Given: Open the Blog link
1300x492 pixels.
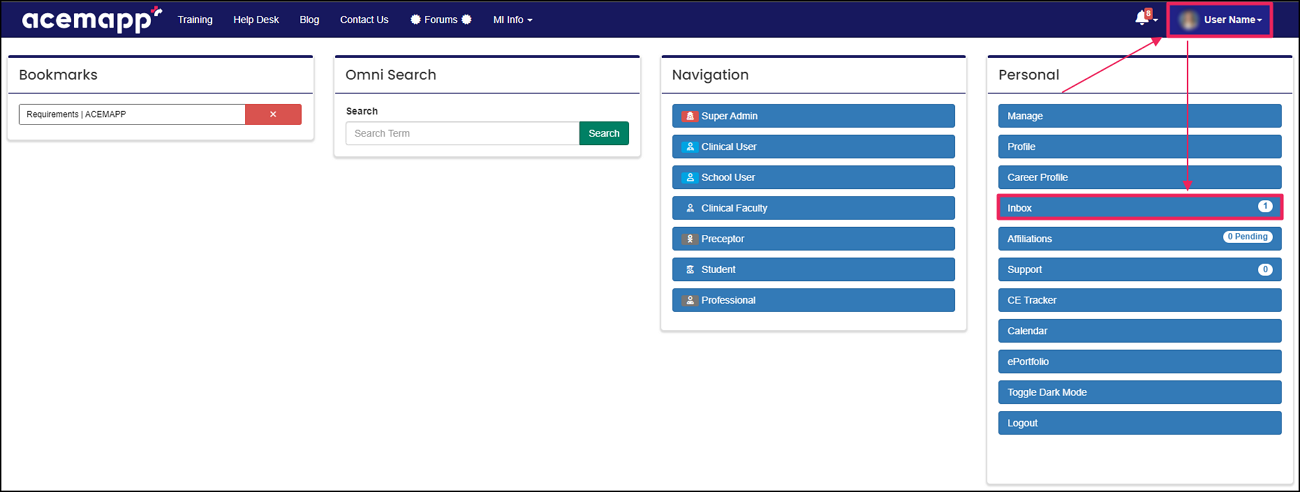Looking at the screenshot, I should coord(309,19).
